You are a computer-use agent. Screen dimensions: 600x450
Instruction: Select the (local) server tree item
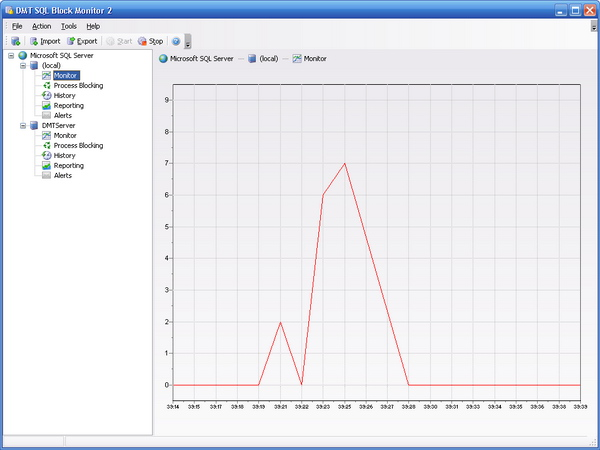click(x=51, y=65)
